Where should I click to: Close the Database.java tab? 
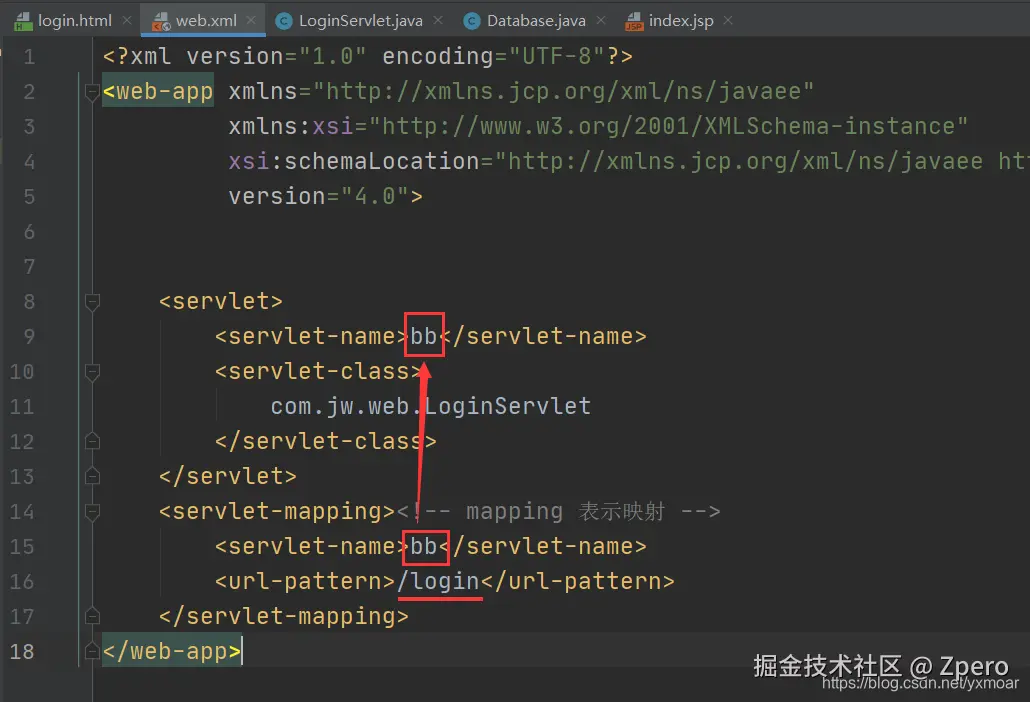pos(600,20)
